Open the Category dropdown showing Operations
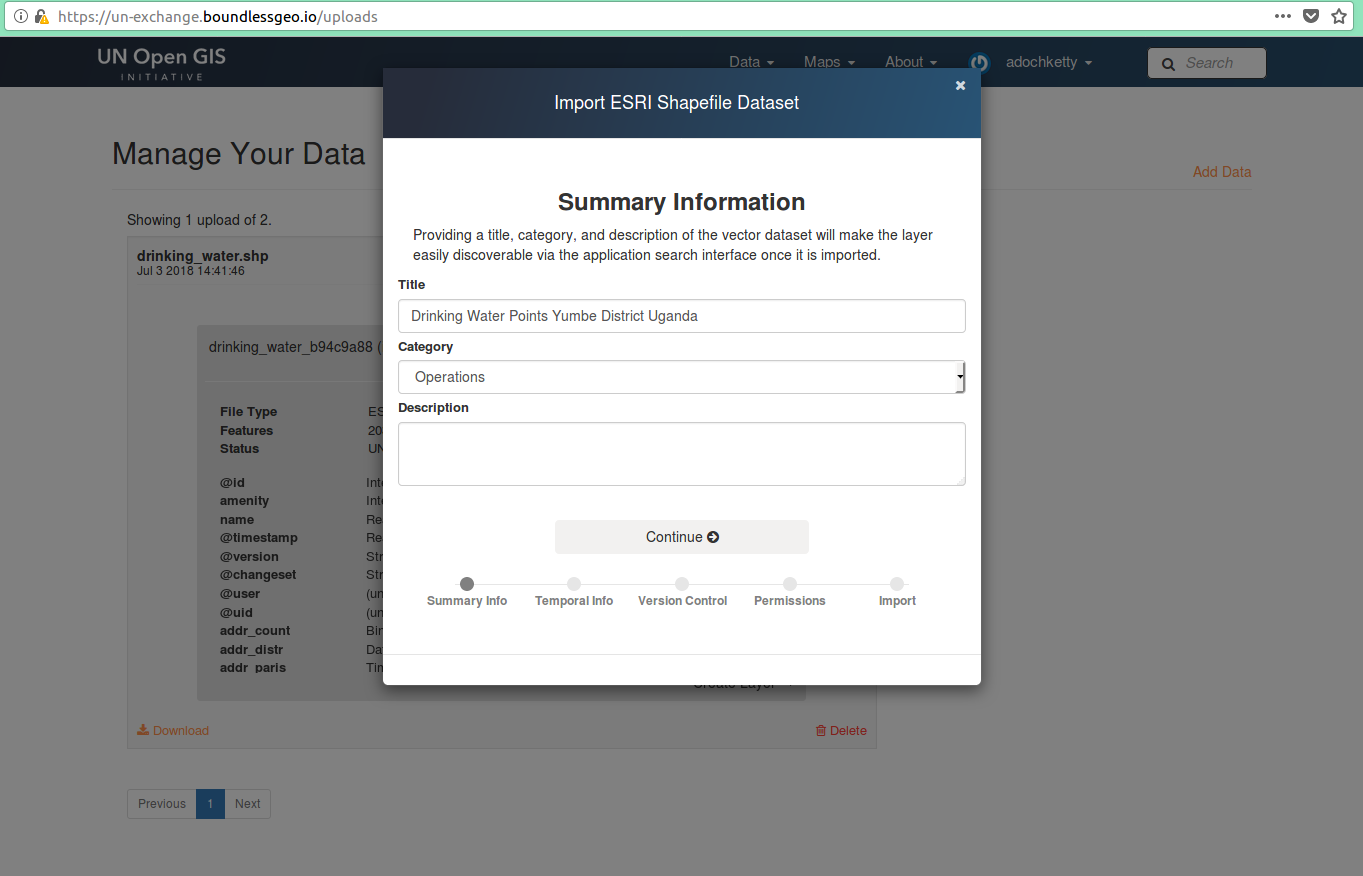The height and width of the screenshot is (876, 1363). point(681,377)
